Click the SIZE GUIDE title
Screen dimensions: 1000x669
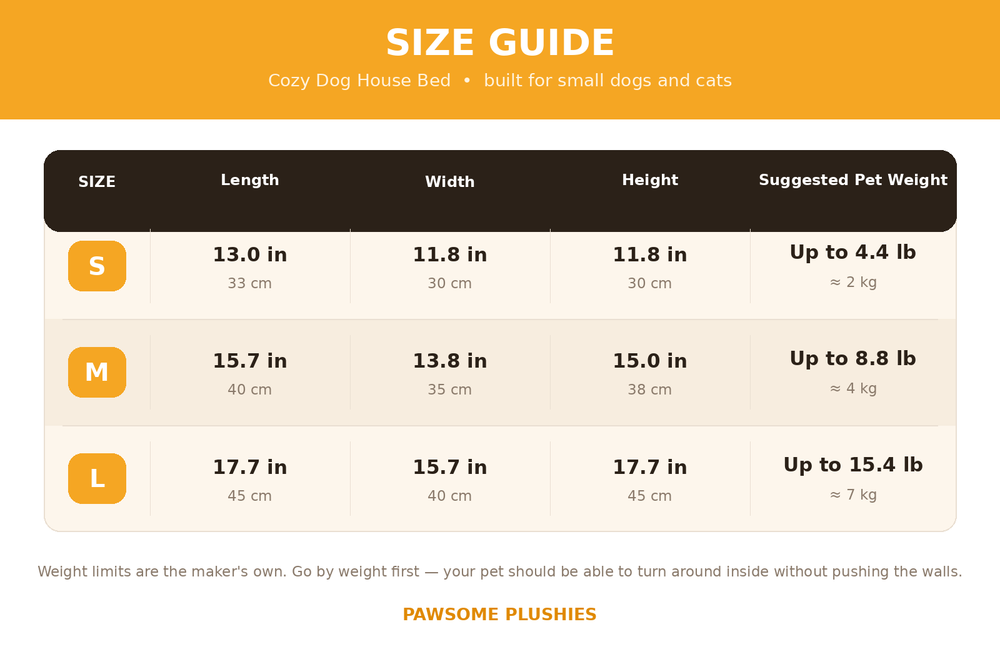(x=500, y=43)
